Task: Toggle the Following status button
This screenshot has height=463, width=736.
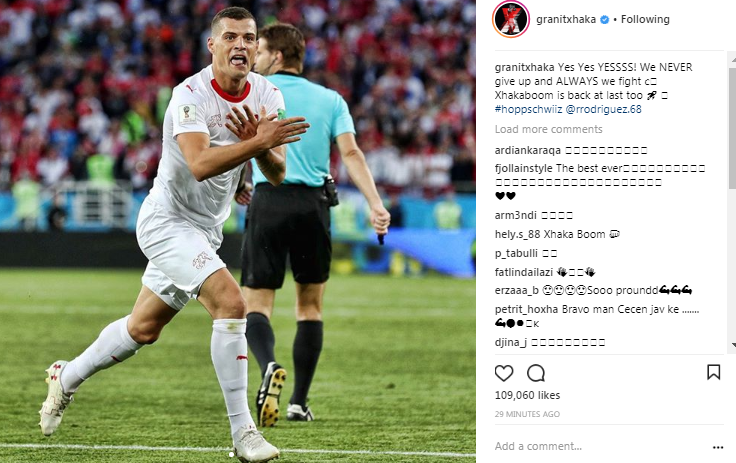Action: click(645, 19)
